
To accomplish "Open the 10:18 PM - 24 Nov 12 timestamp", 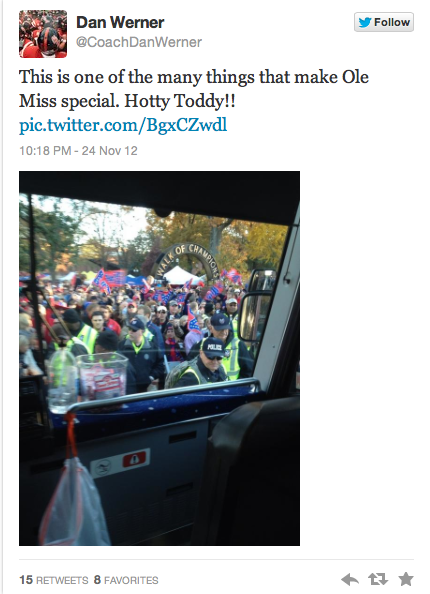I will [78, 151].
